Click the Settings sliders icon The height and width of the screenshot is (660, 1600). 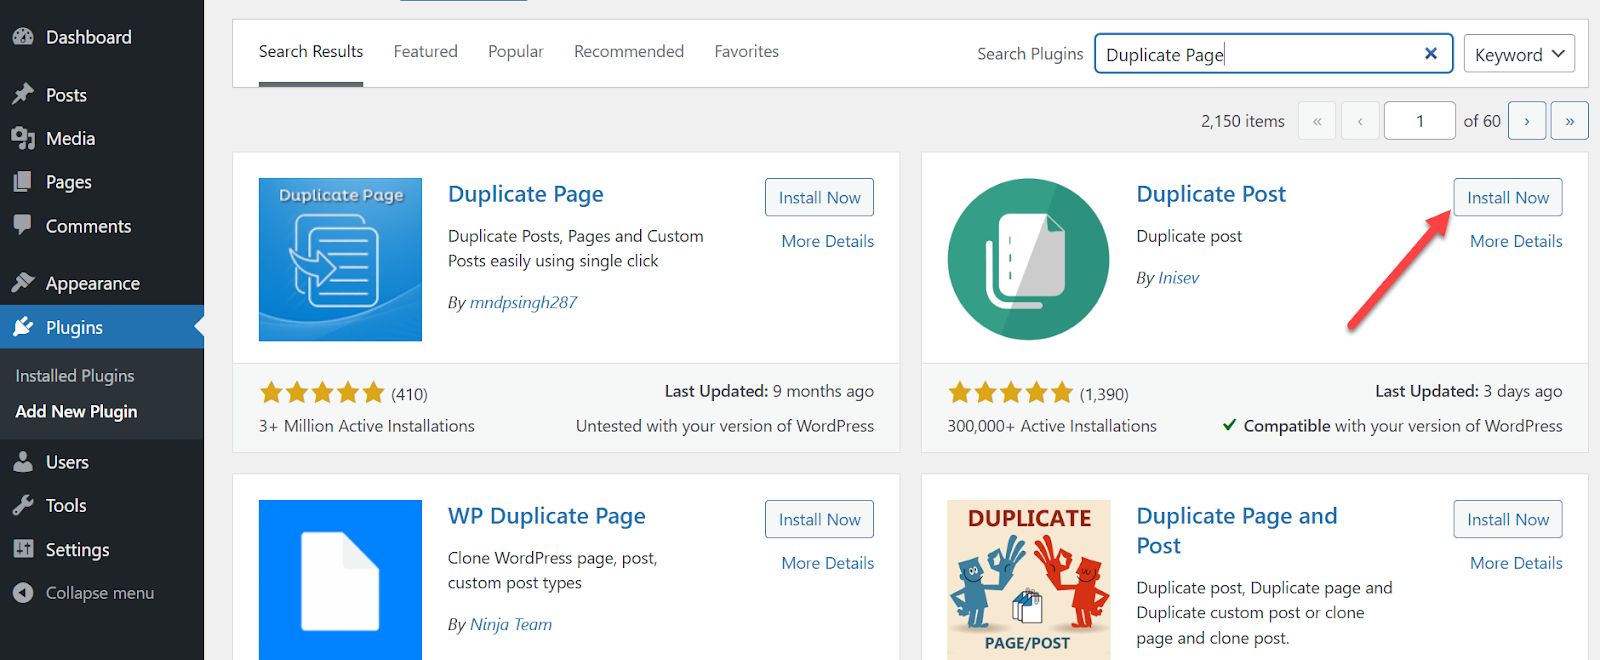[23, 549]
